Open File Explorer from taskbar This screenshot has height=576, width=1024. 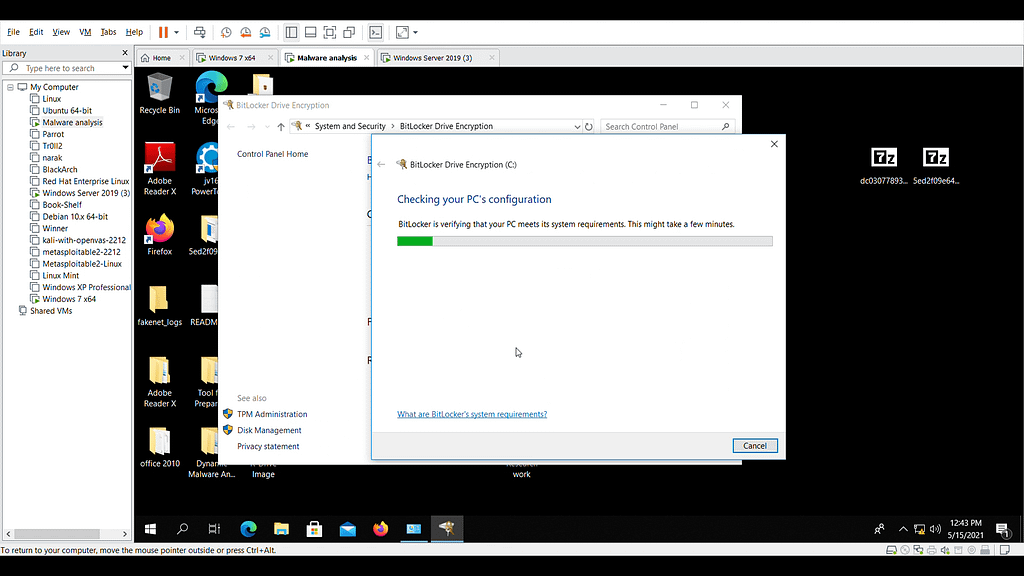coord(281,529)
